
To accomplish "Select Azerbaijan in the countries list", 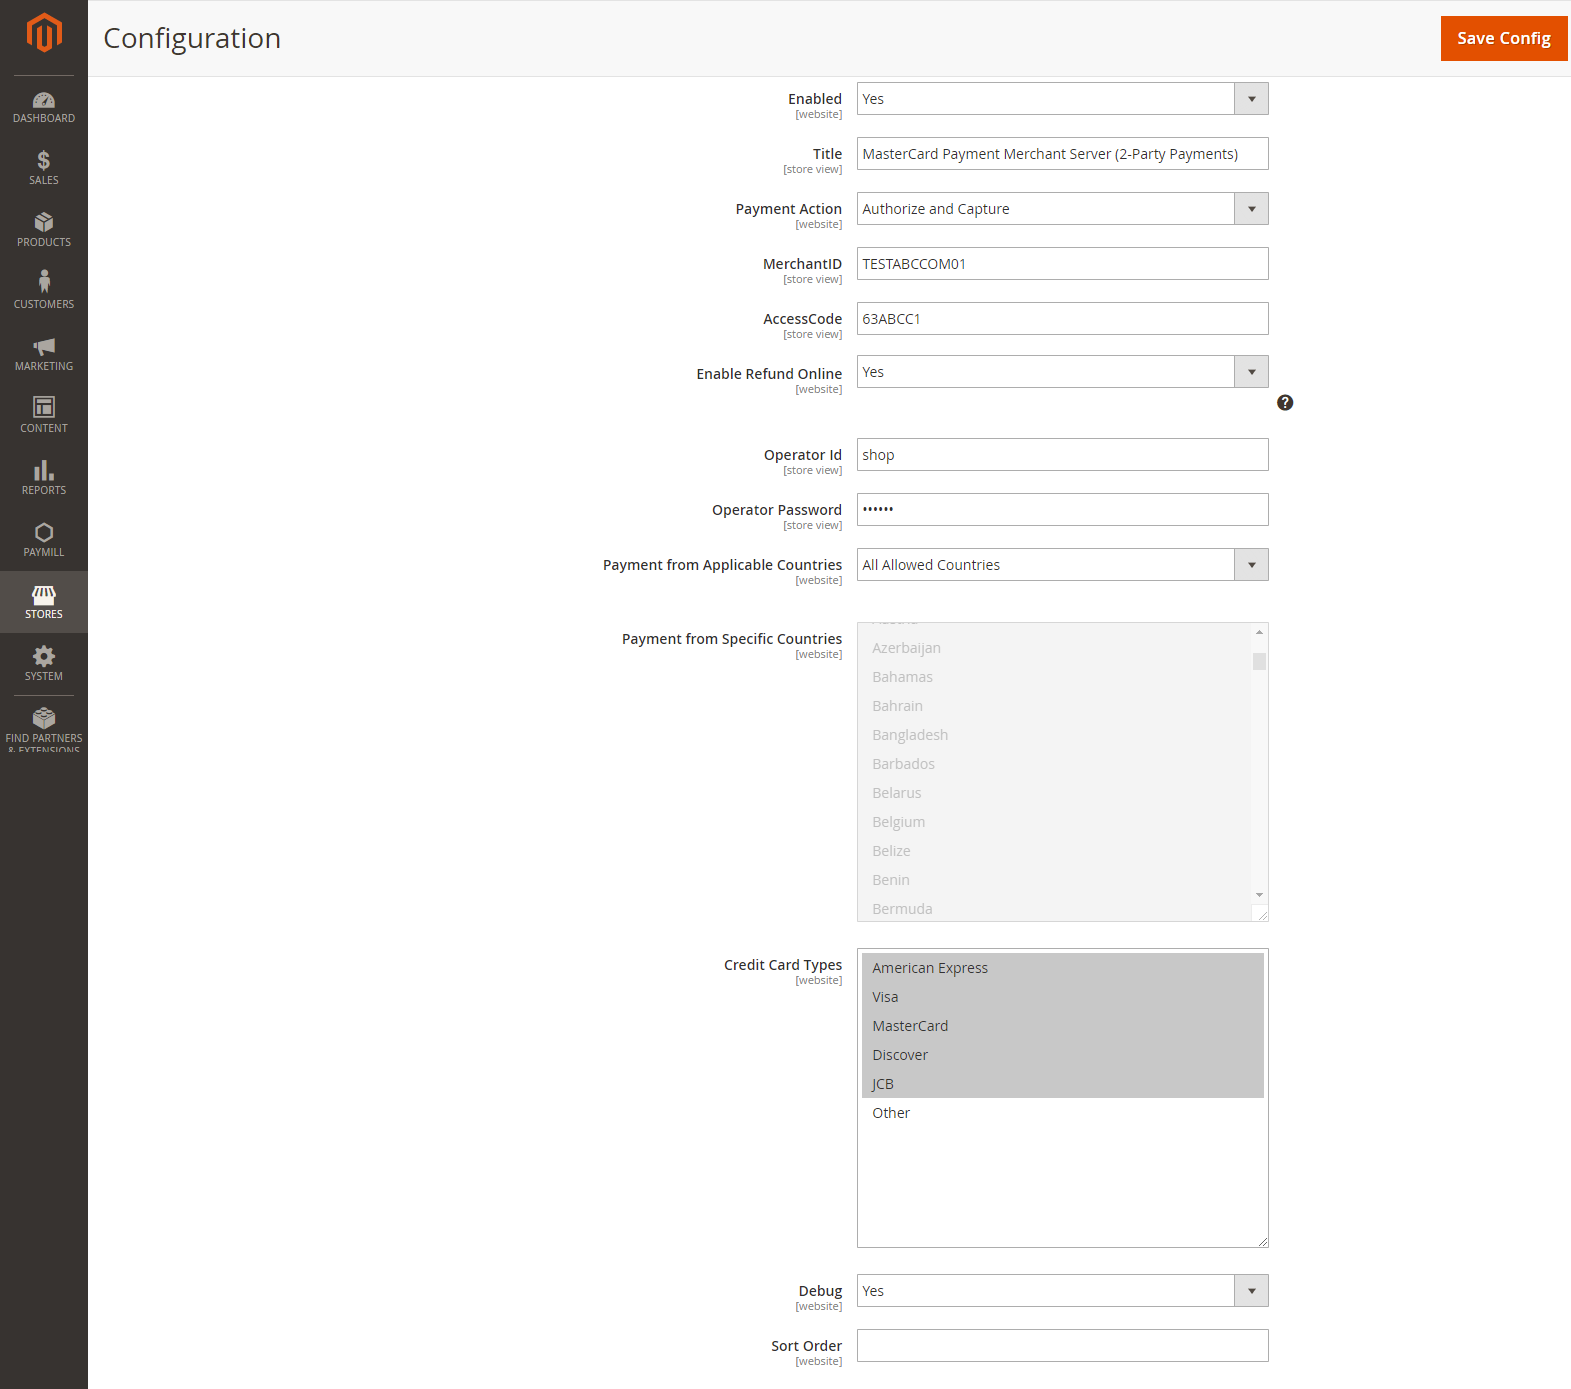I will pos(1055,648).
